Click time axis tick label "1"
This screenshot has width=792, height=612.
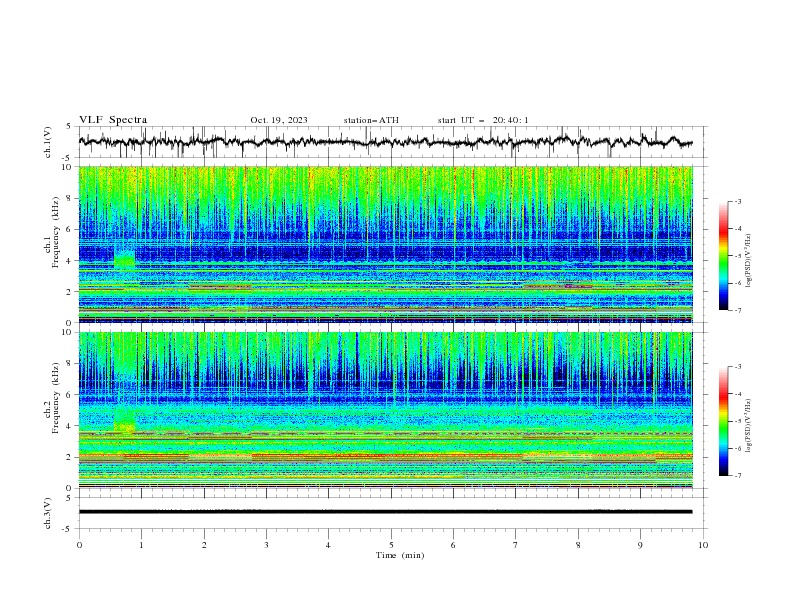click(141, 545)
